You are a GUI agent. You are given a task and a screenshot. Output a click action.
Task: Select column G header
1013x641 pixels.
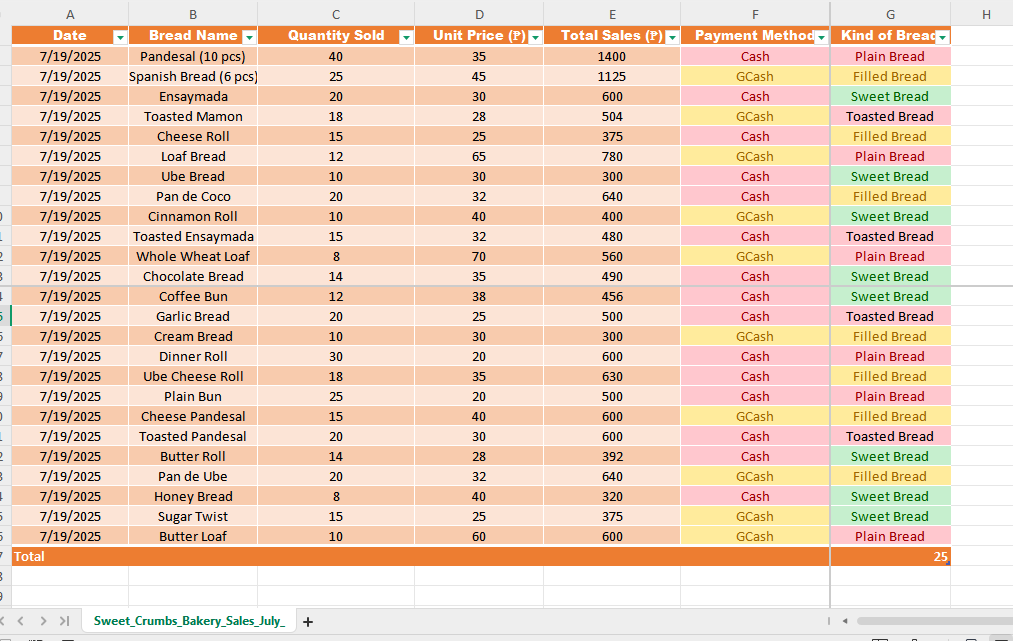pos(890,14)
